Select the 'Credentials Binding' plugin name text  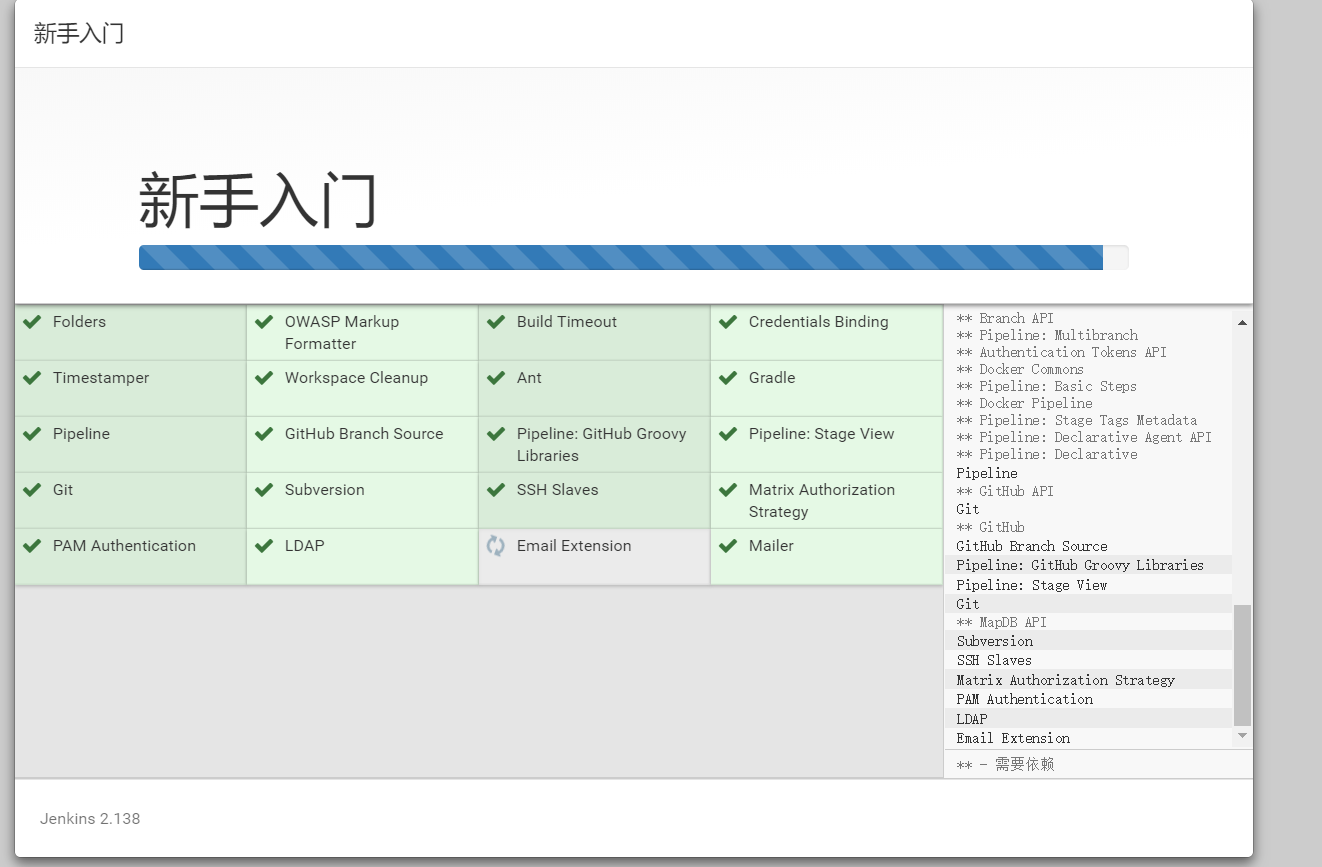click(x=819, y=322)
